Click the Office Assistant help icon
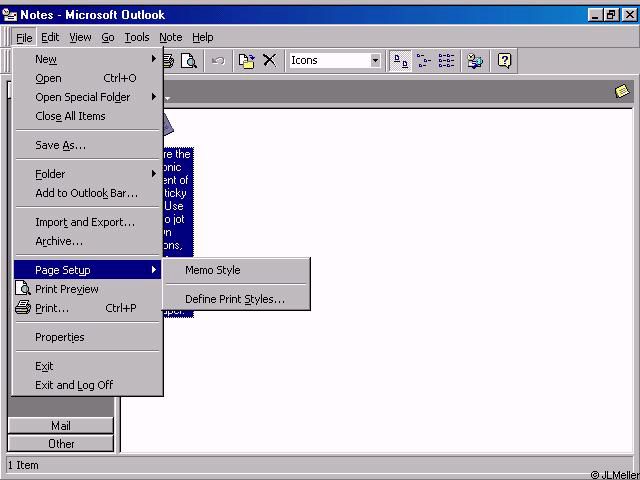This screenshot has height=480, width=640. click(504, 61)
